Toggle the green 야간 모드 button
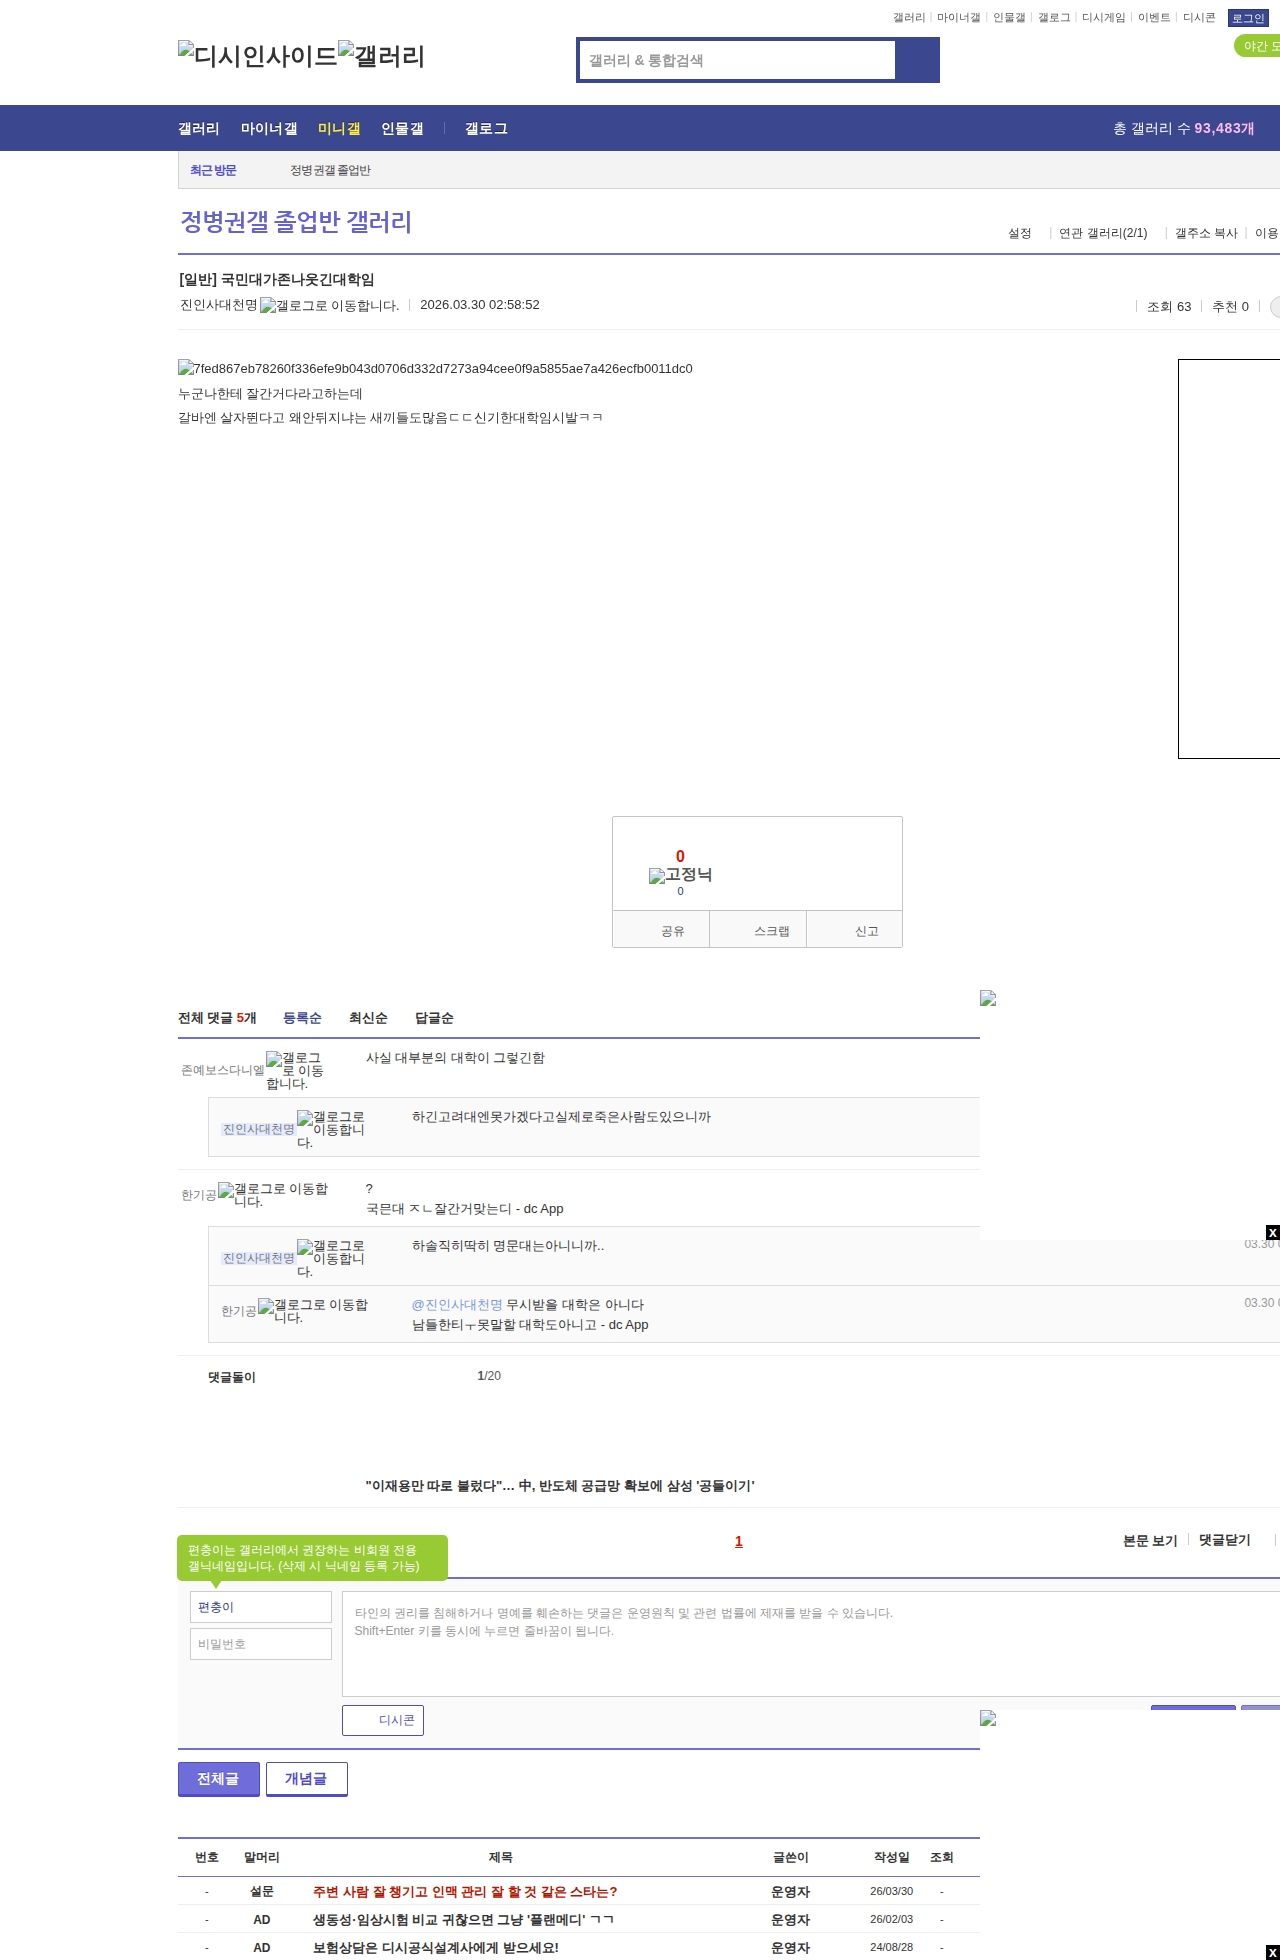Viewport: 1280px width, 1960px height. tap(1258, 46)
